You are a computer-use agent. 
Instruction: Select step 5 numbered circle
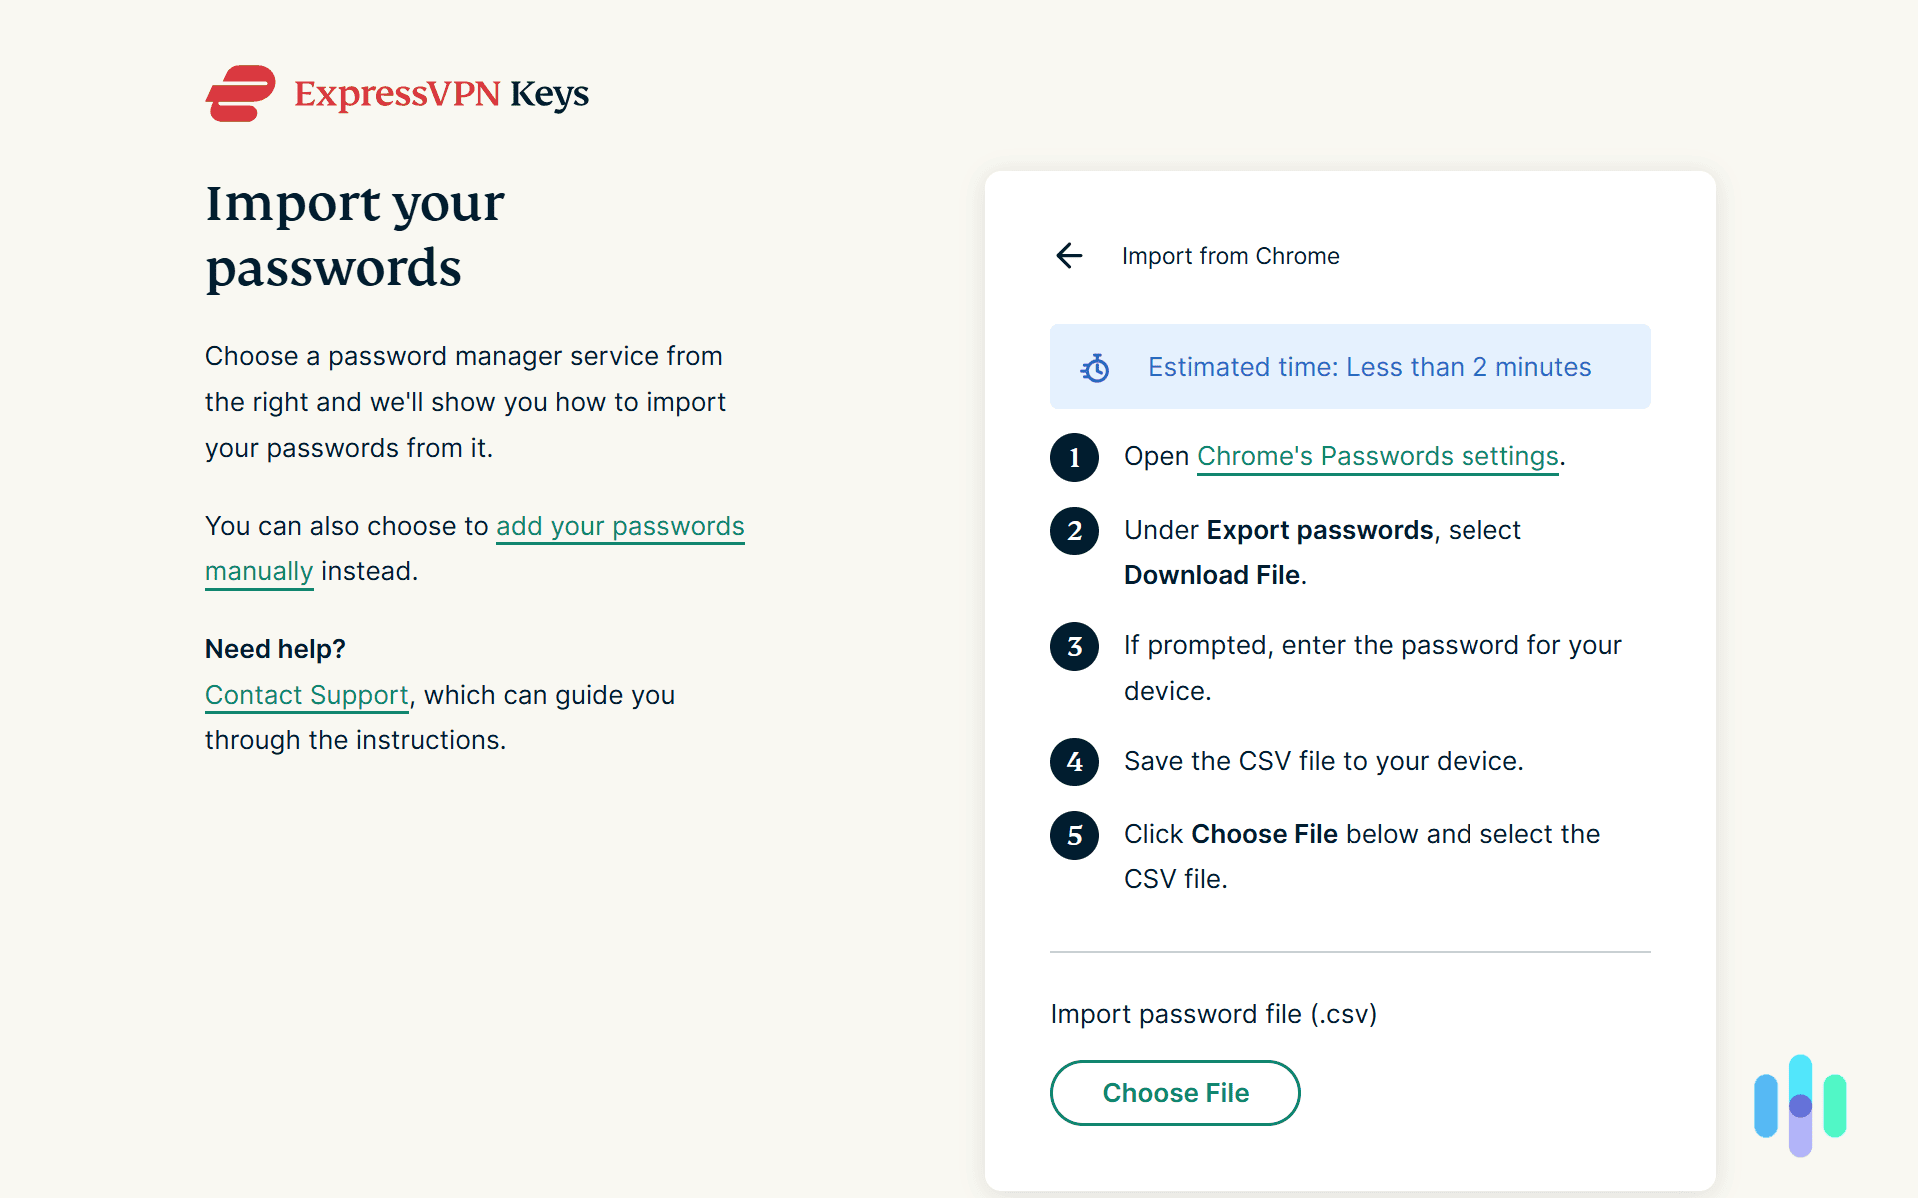tap(1074, 835)
